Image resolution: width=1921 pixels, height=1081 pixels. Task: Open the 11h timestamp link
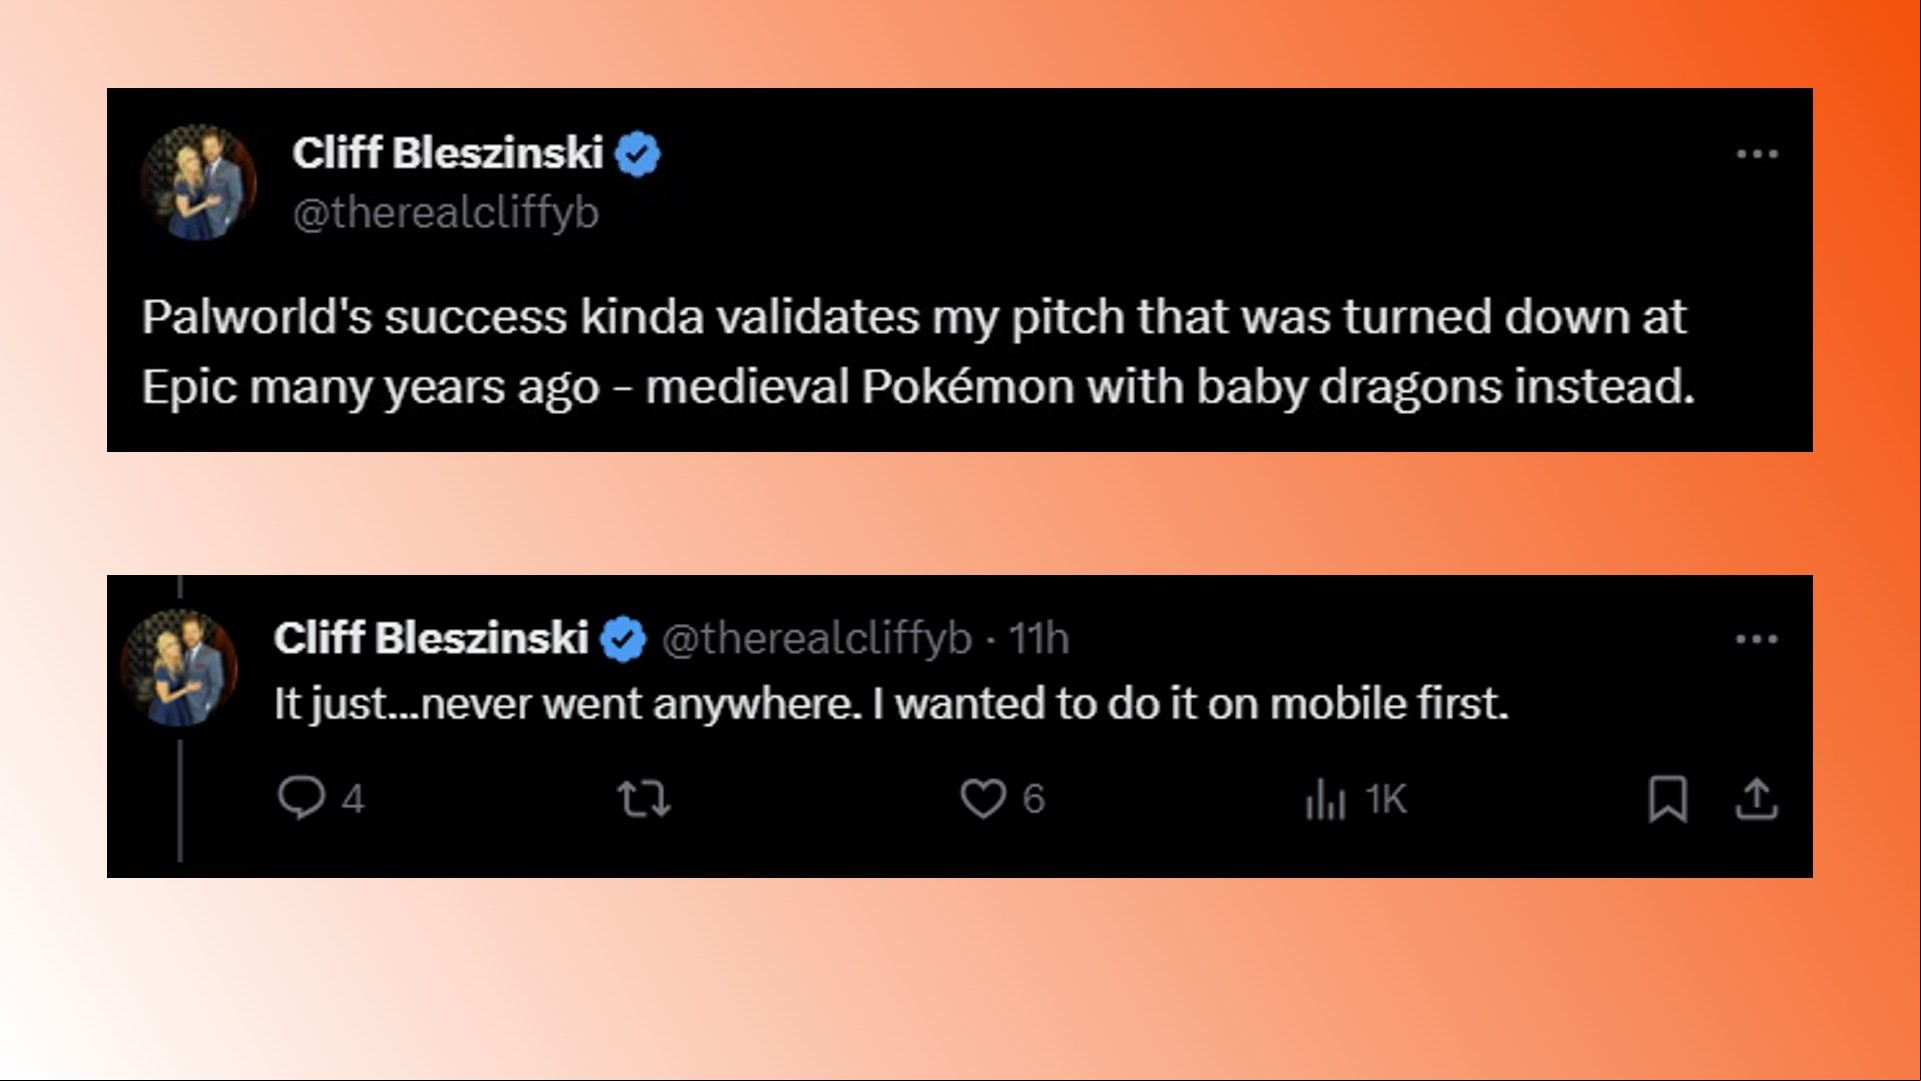(1038, 639)
